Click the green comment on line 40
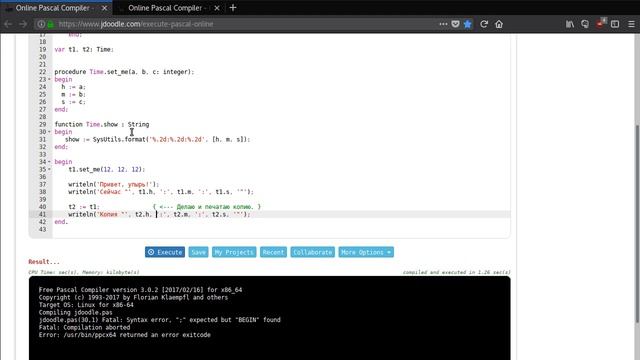The height and width of the screenshot is (360, 640). (207, 207)
